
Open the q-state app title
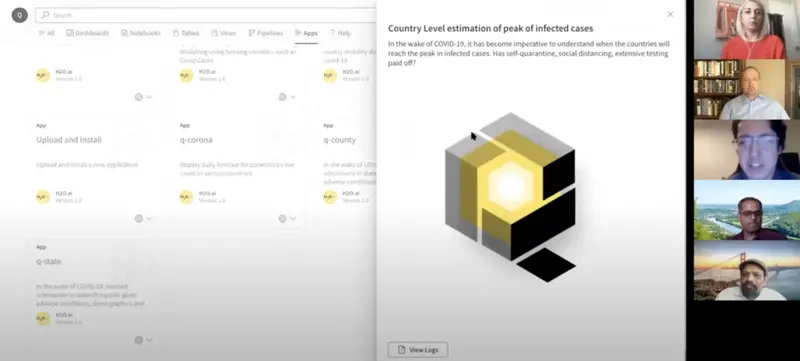click(49, 261)
